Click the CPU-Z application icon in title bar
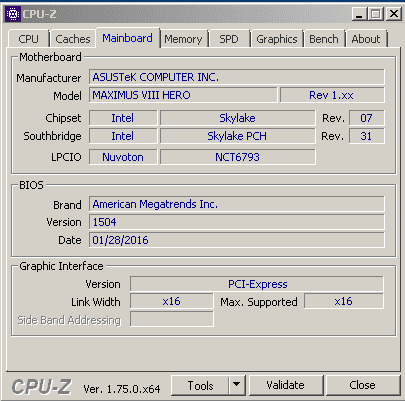405x401 pixels. pos(13,14)
